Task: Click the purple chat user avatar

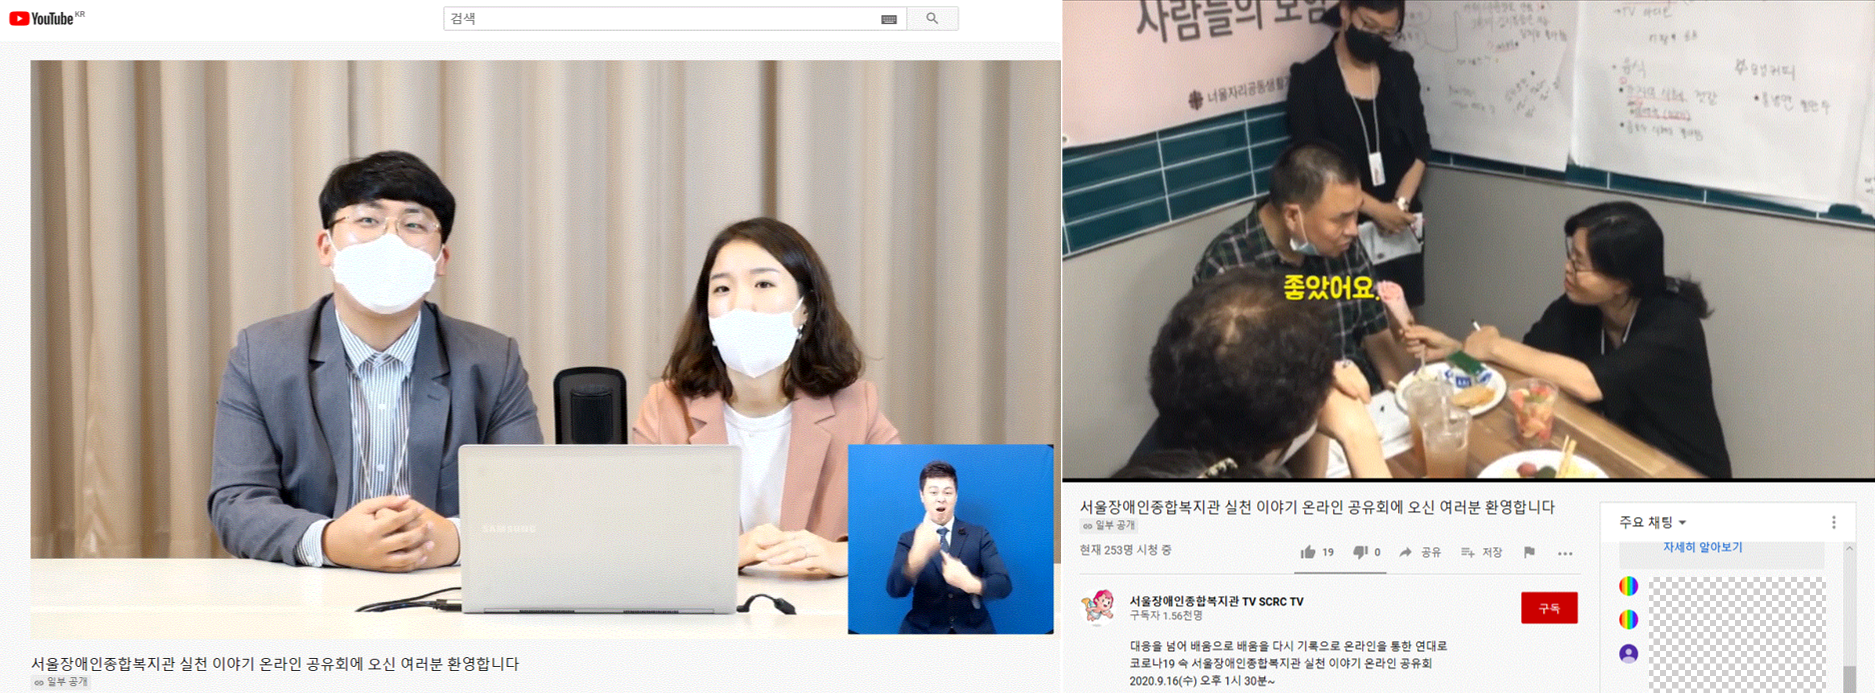Action: (1628, 654)
